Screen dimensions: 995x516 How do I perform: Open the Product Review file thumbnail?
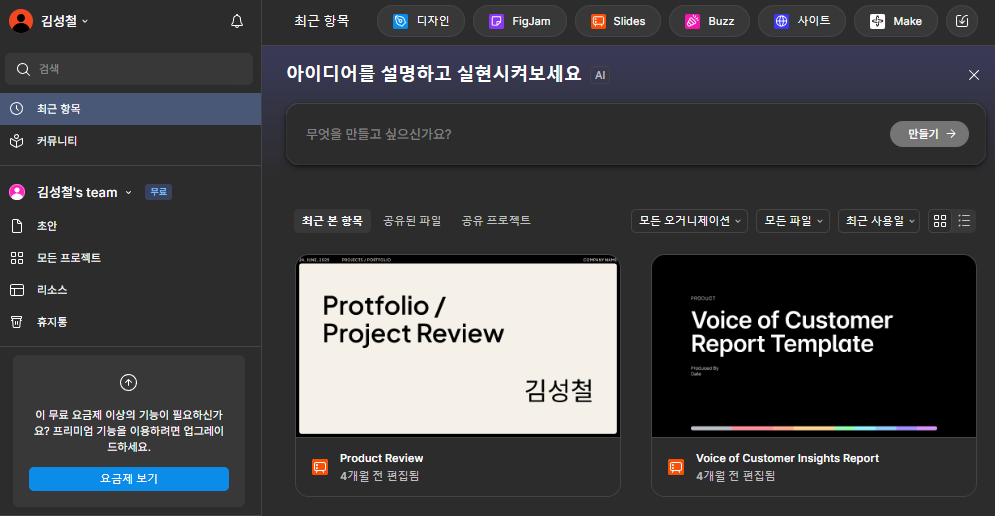pyautogui.click(x=458, y=346)
